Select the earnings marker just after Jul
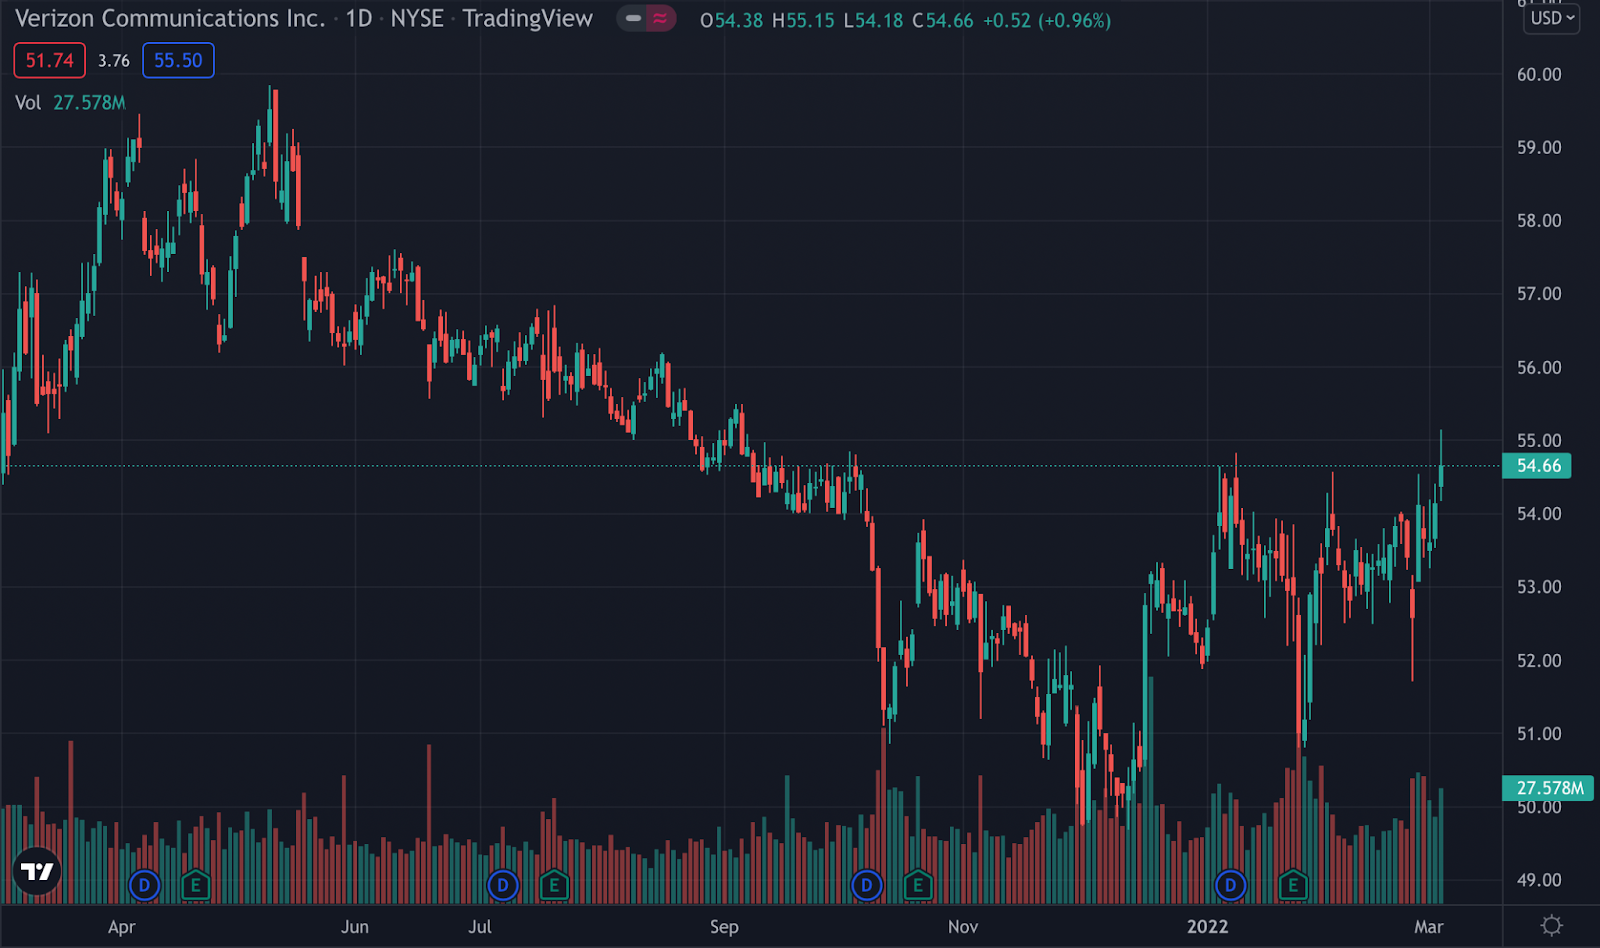The width and height of the screenshot is (1600, 948). pos(554,885)
